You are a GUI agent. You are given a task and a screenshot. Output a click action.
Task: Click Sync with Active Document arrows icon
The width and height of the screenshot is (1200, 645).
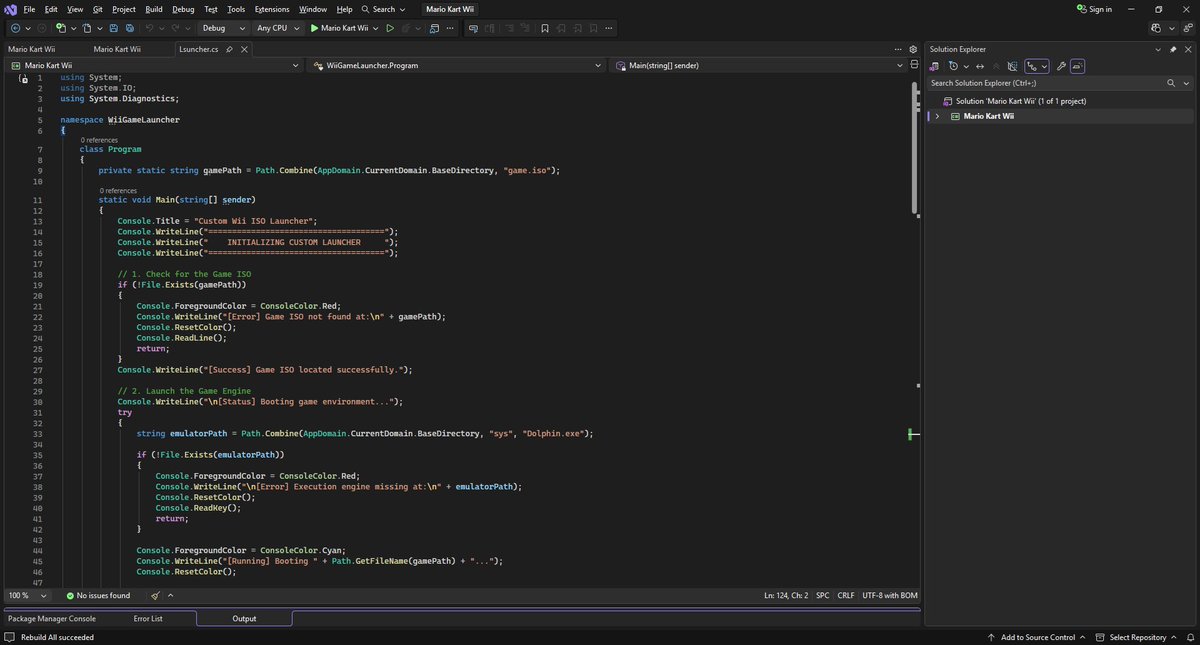click(980, 66)
